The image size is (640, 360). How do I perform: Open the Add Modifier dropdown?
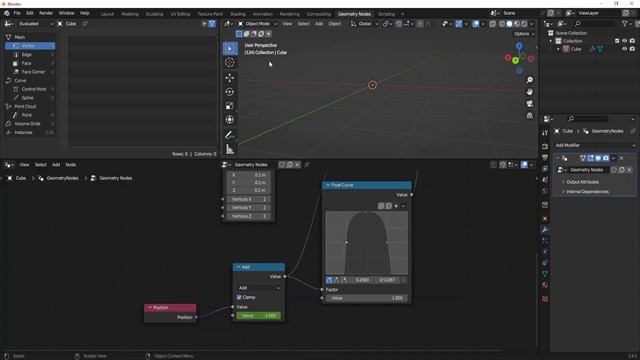(595, 145)
